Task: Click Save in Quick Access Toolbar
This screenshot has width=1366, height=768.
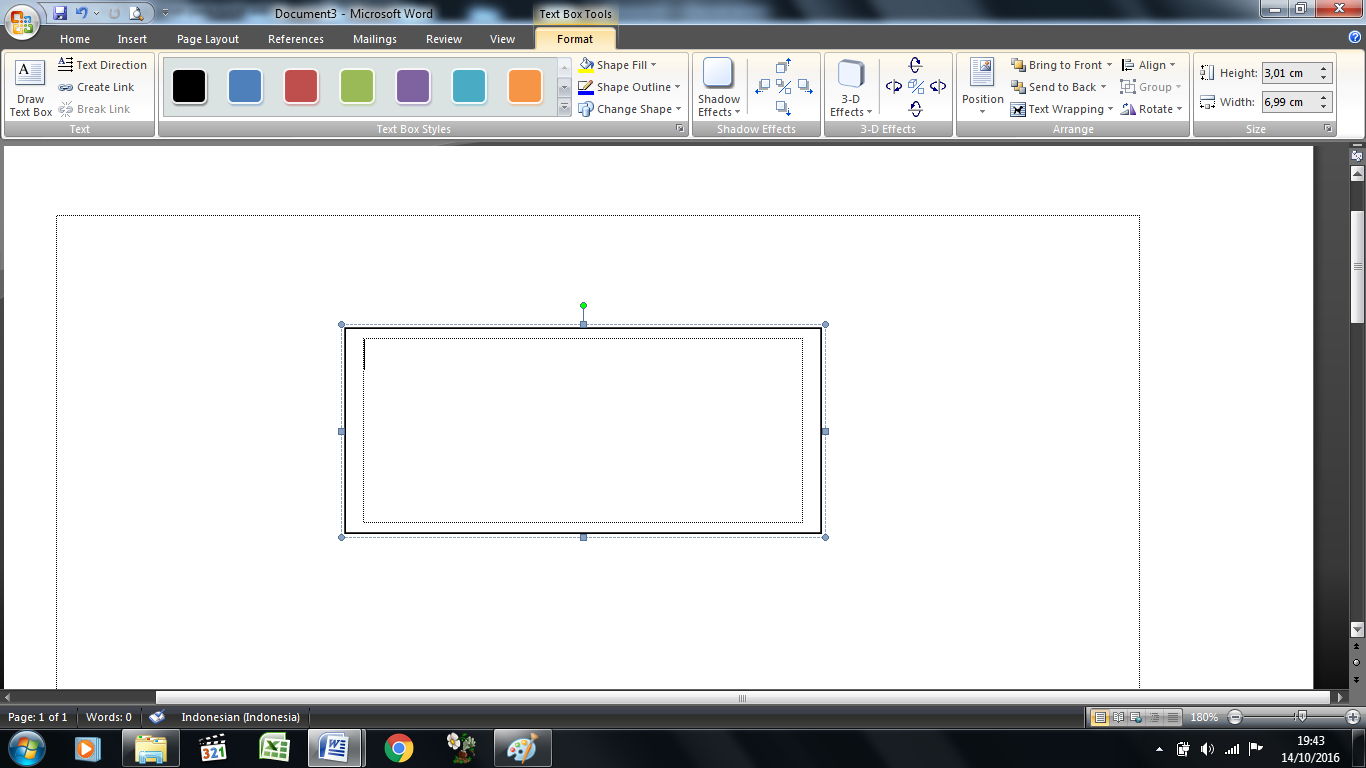Action: [60, 13]
